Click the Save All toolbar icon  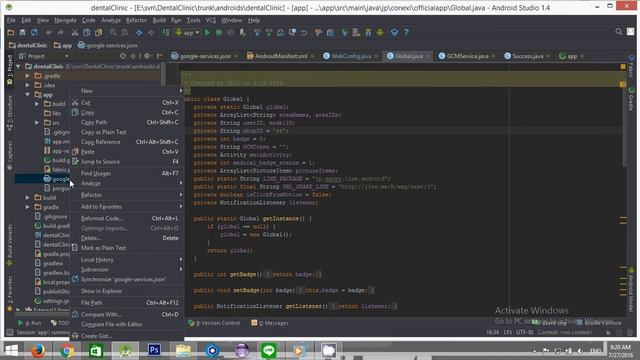pos(22,32)
